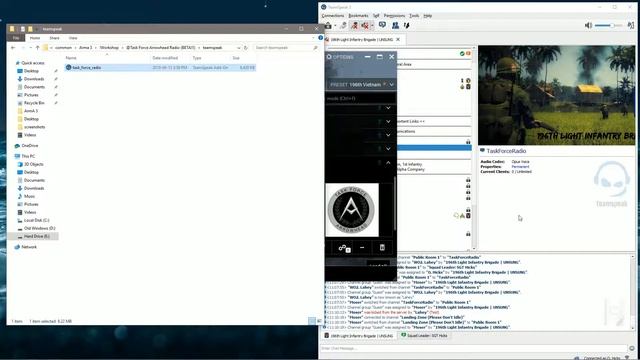The width and height of the screenshot is (640, 360).
Task: Switch to the 196th Light Infantry server chat tab
Action: 359,336
